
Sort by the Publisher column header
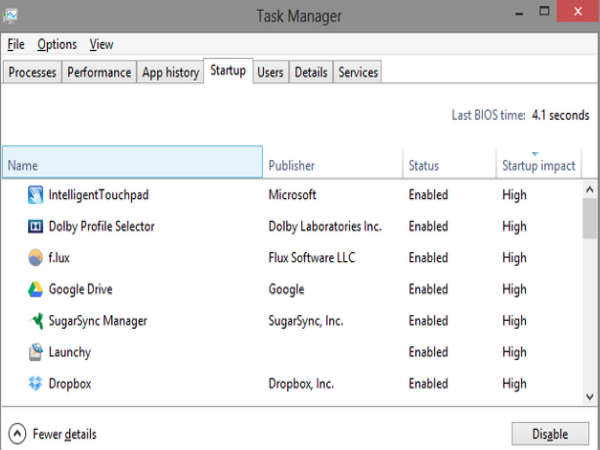point(333,162)
